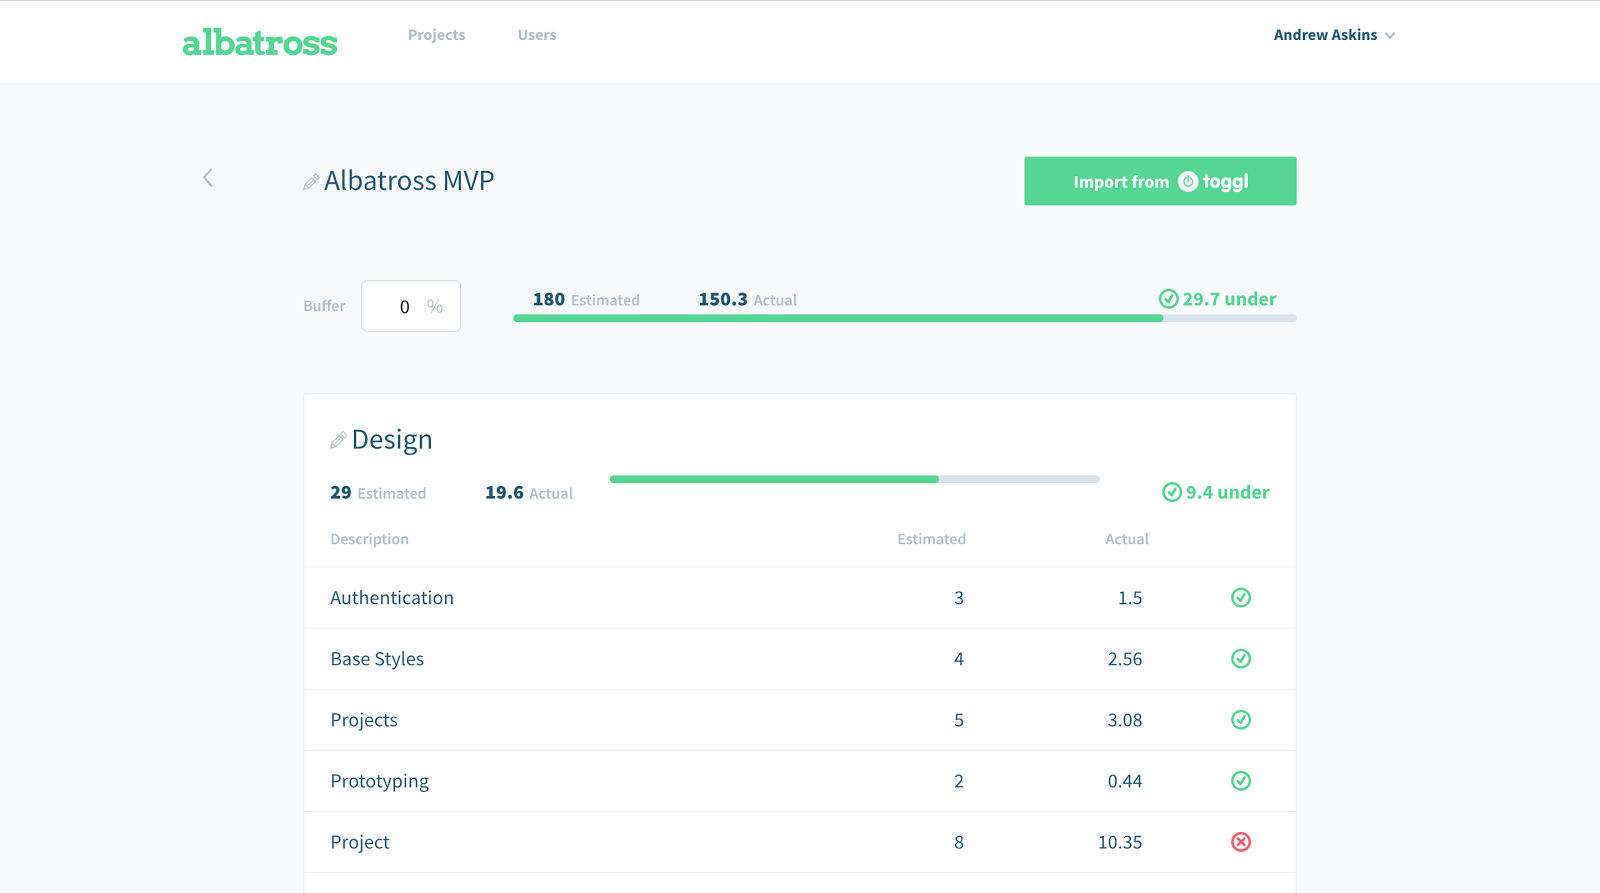Open the Projects nav menu item
This screenshot has height=893, width=1600.
point(436,35)
